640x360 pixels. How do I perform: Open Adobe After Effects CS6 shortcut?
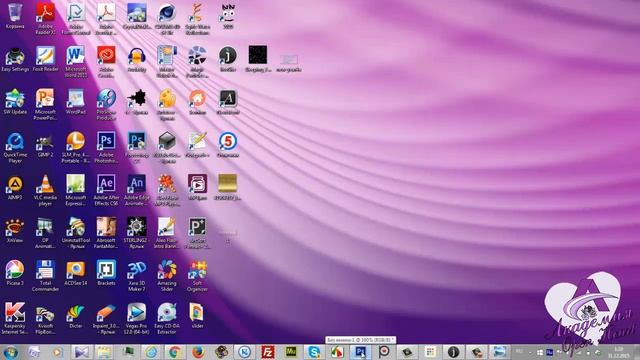point(106,191)
